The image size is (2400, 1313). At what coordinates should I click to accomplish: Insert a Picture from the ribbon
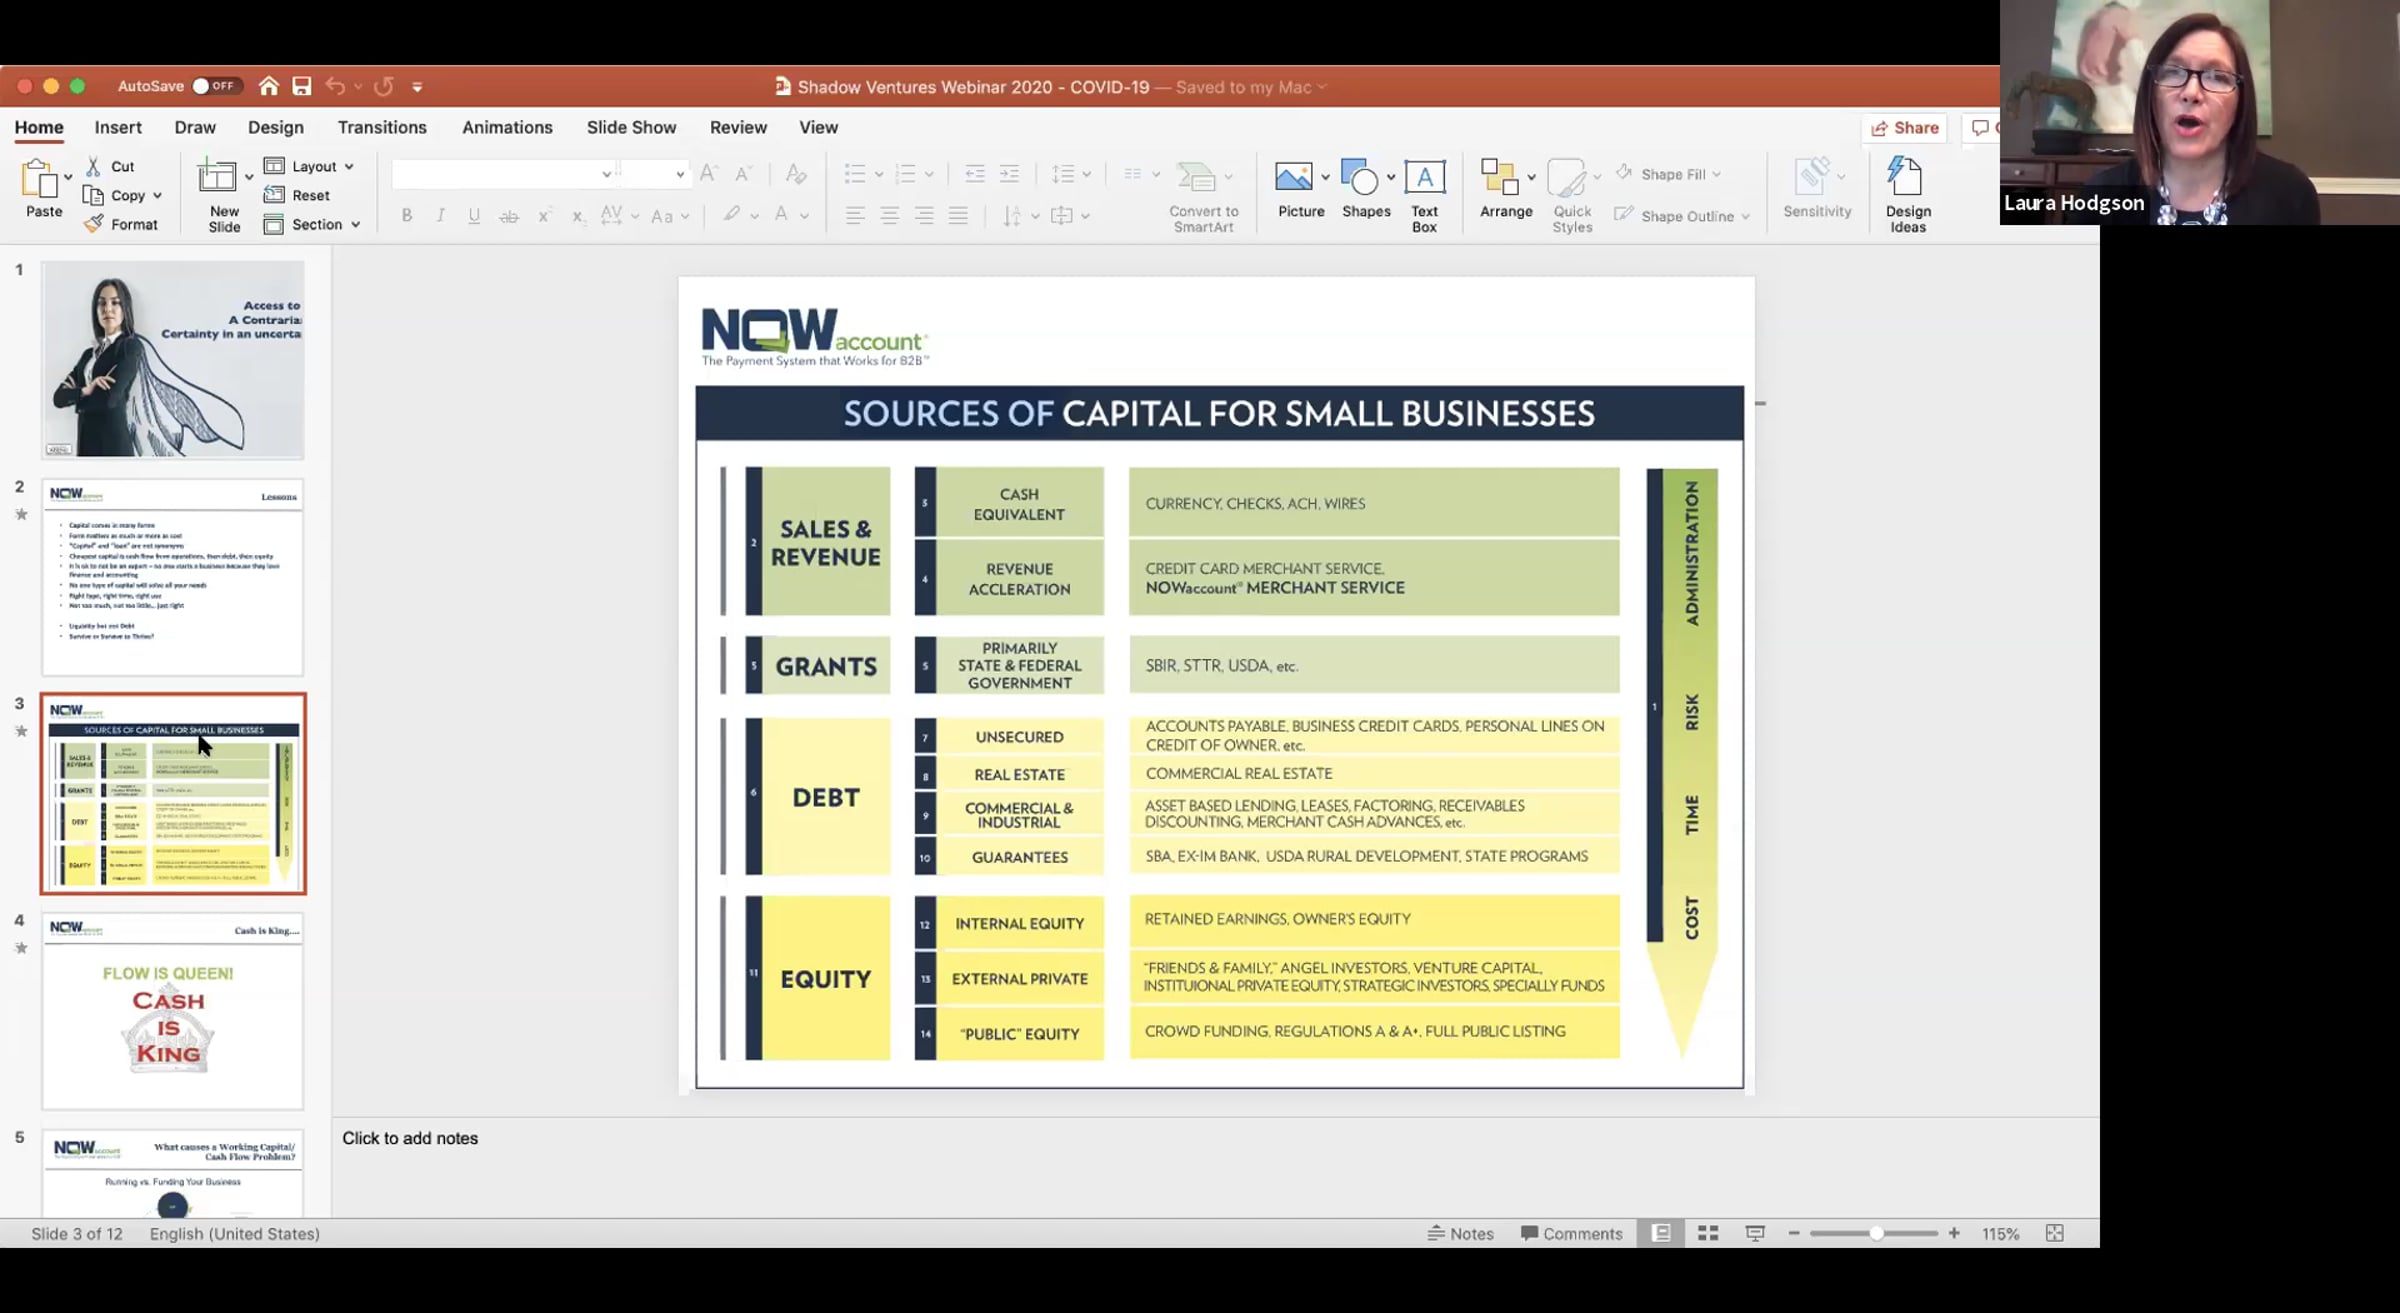[x=1299, y=189]
